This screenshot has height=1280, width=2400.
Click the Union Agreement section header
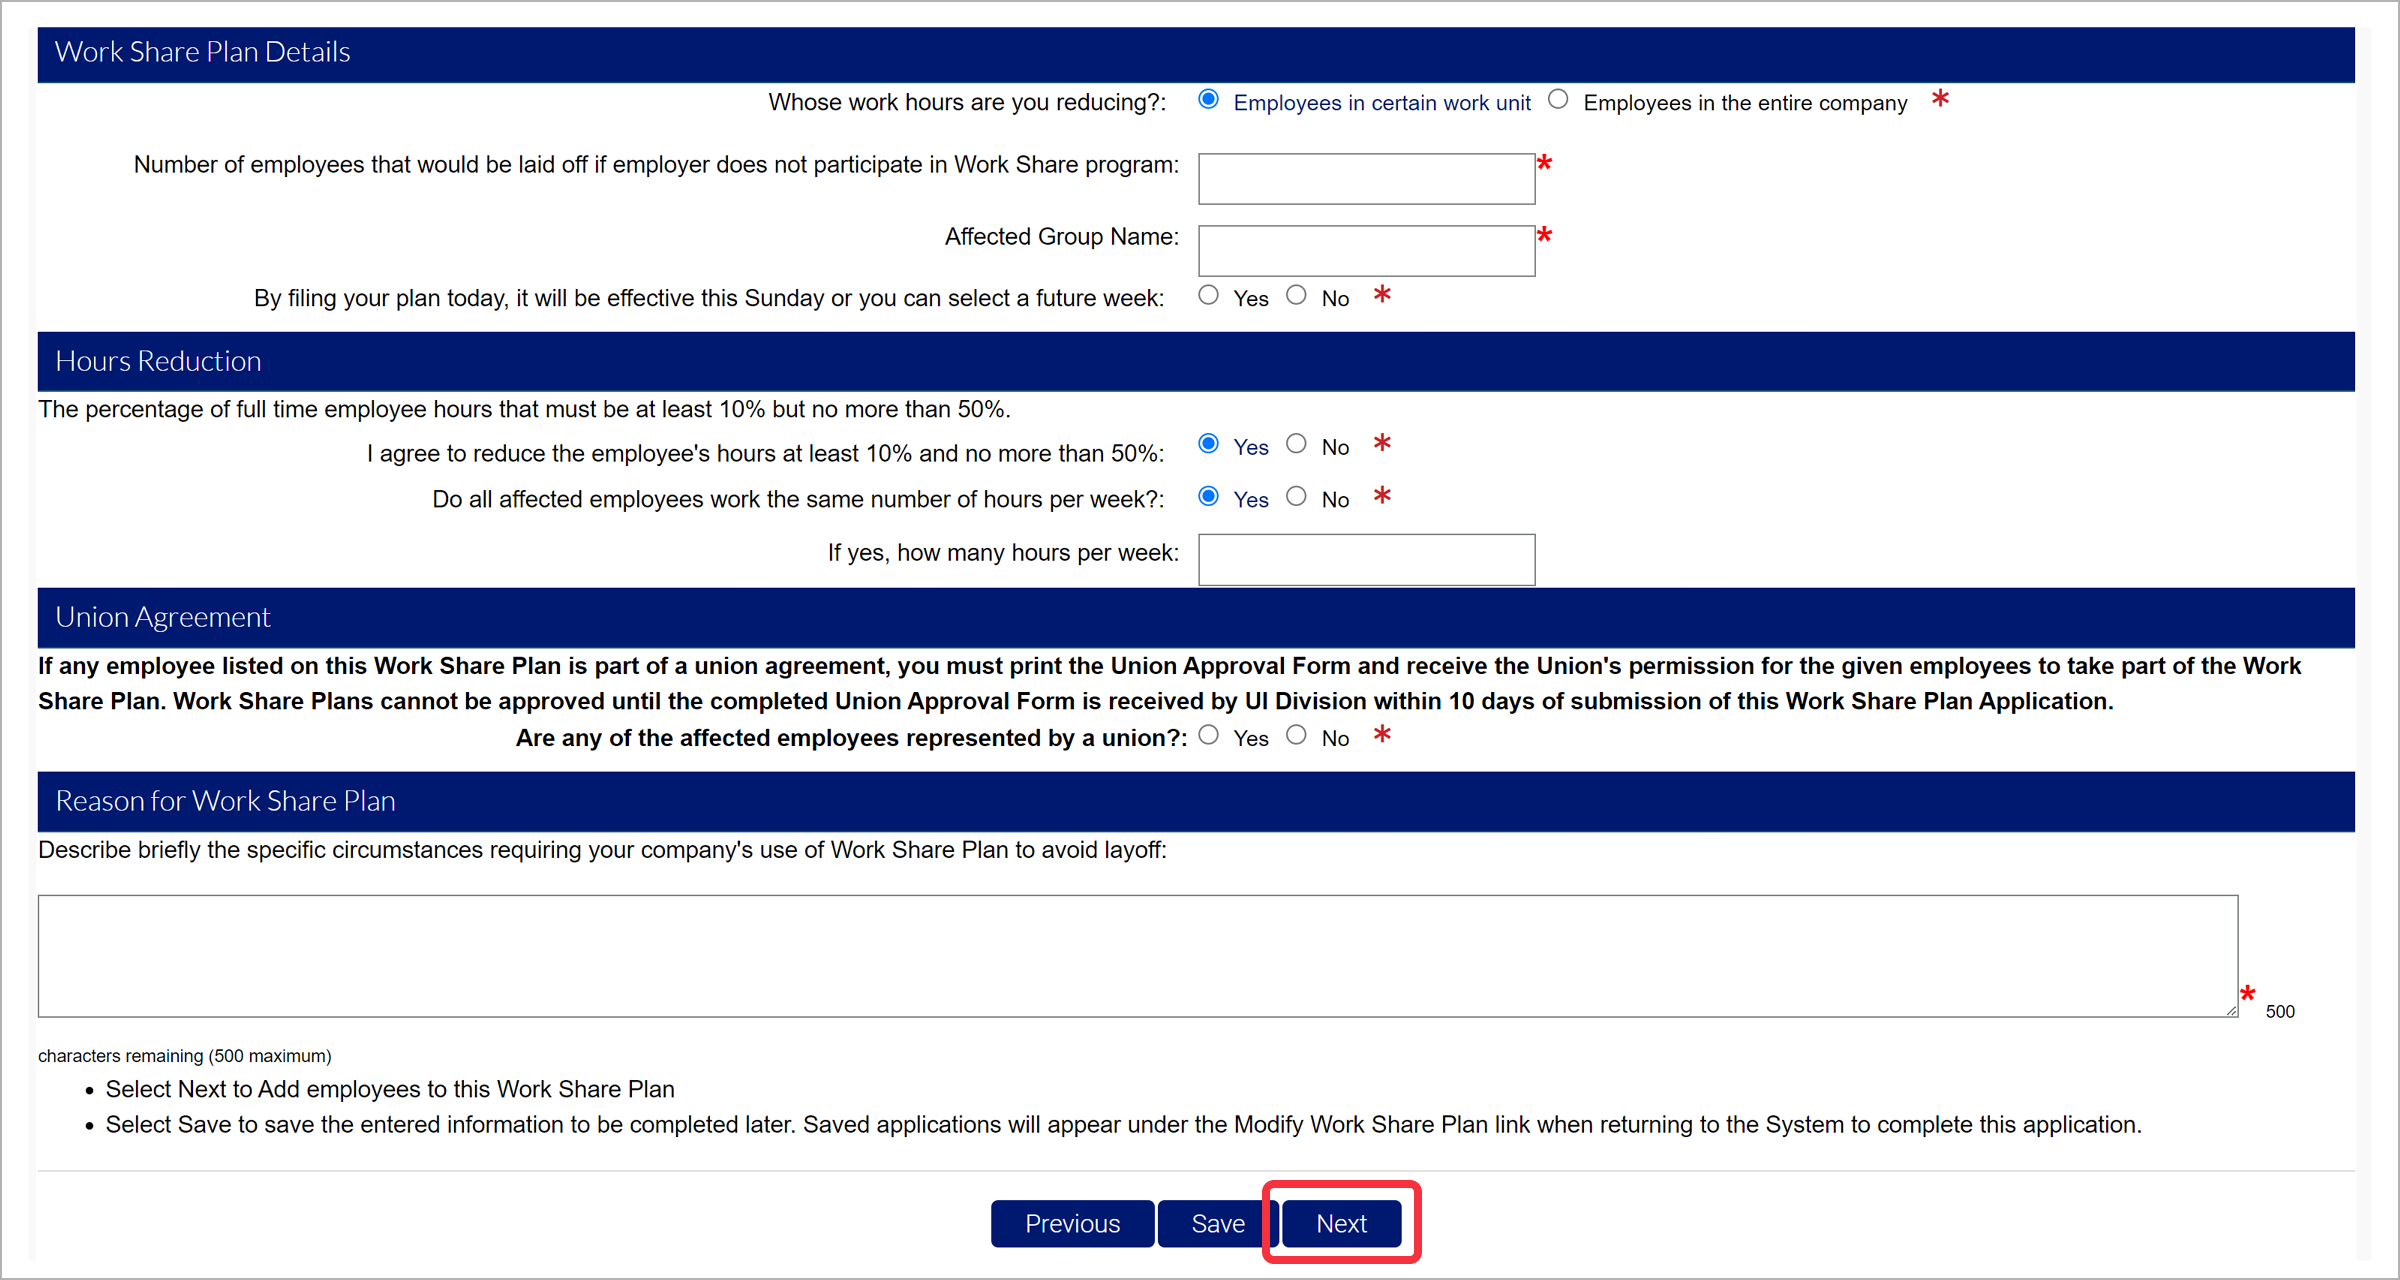(x=162, y=617)
